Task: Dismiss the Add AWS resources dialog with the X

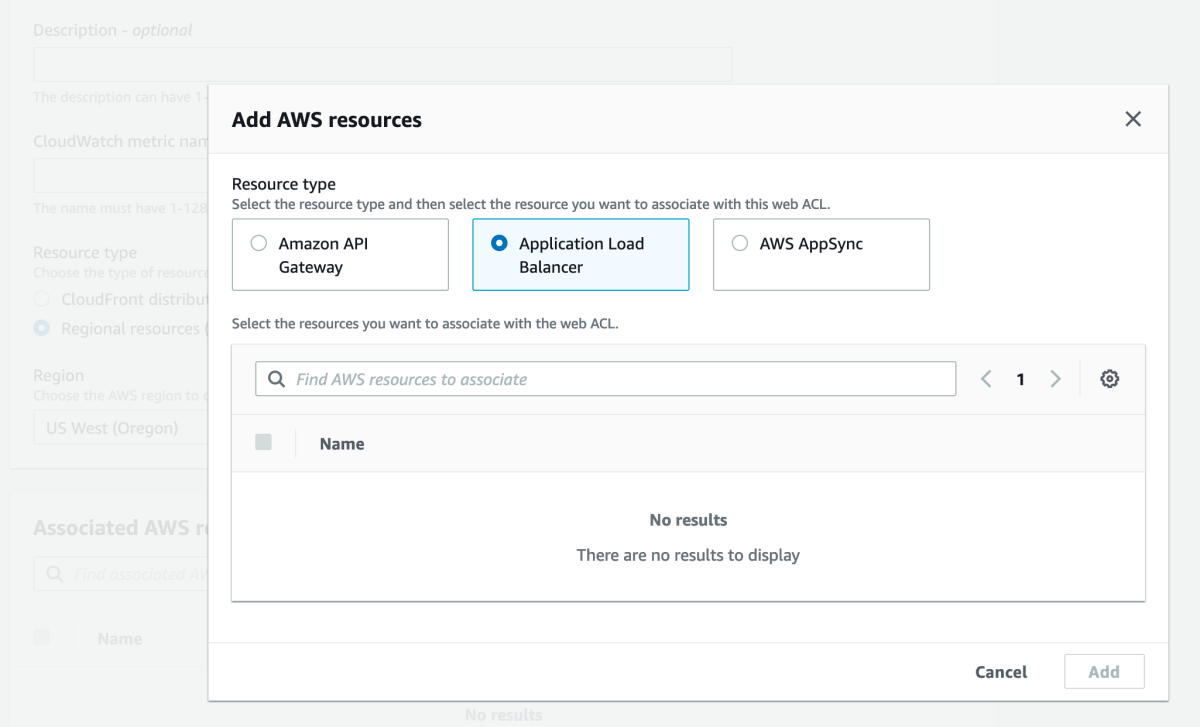Action: (x=1132, y=118)
